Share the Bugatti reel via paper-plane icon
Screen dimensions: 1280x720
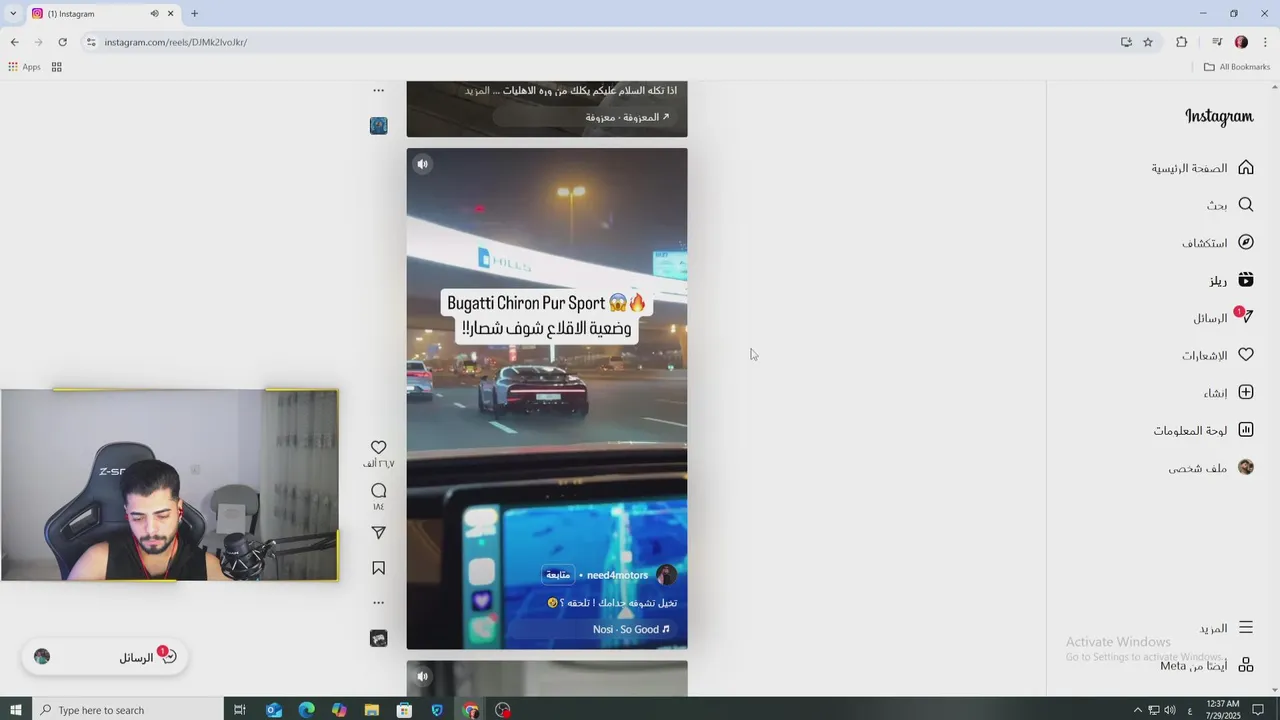tap(378, 533)
